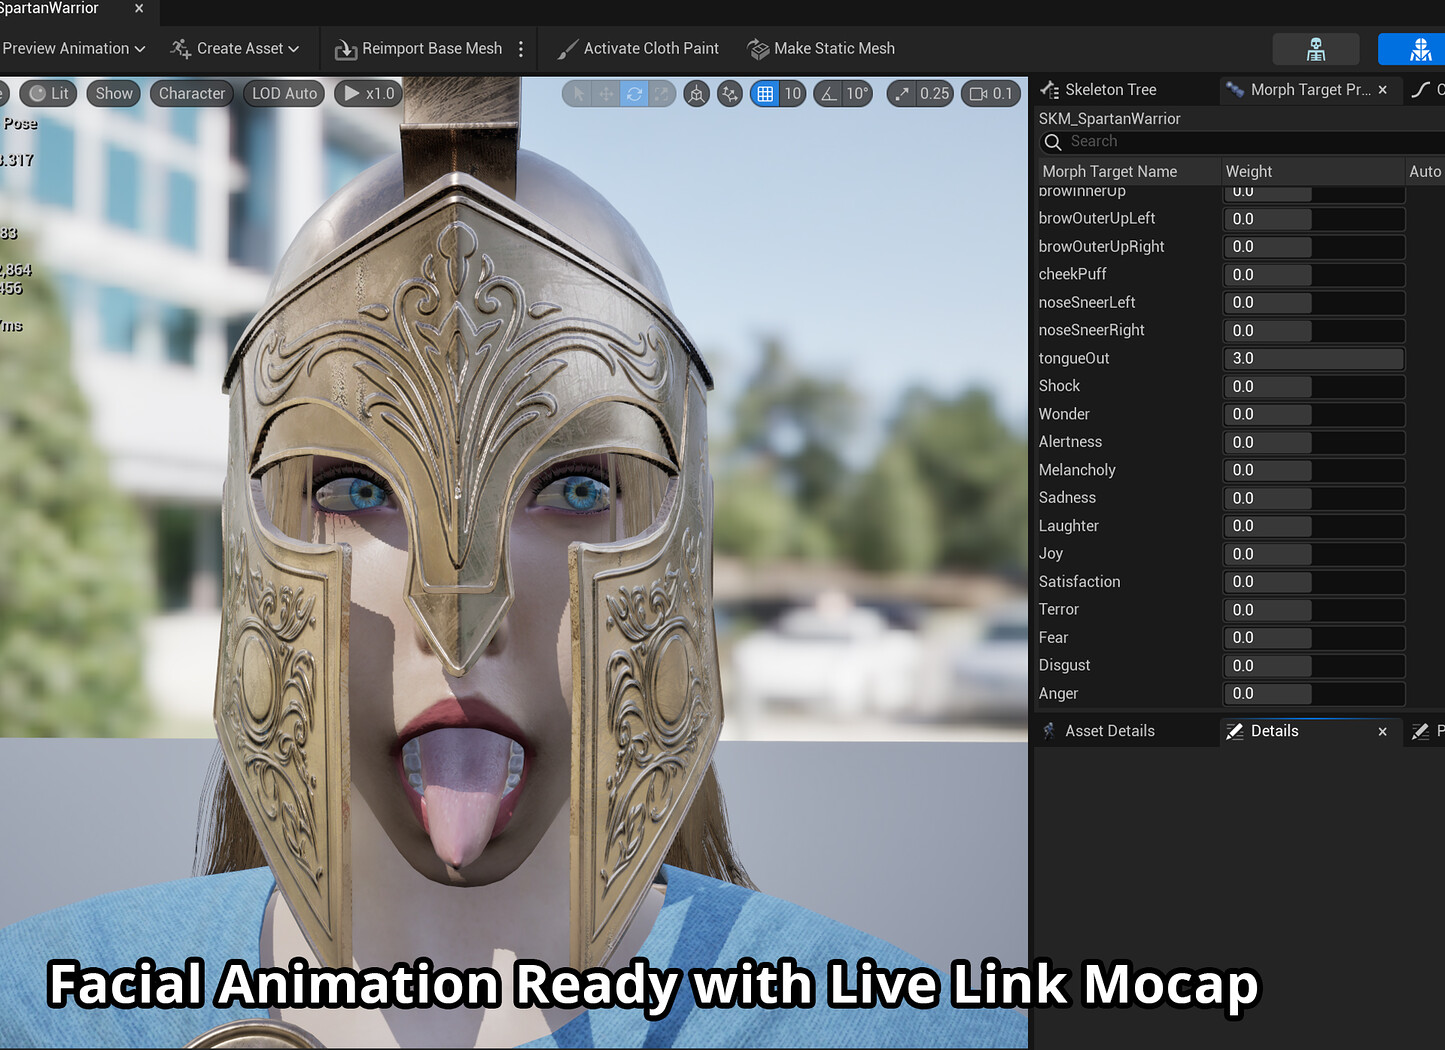This screenshot has height=1050, width=1445.
Task: Click the tongueOut weight value 3.0
Action: pos(1243,358)
